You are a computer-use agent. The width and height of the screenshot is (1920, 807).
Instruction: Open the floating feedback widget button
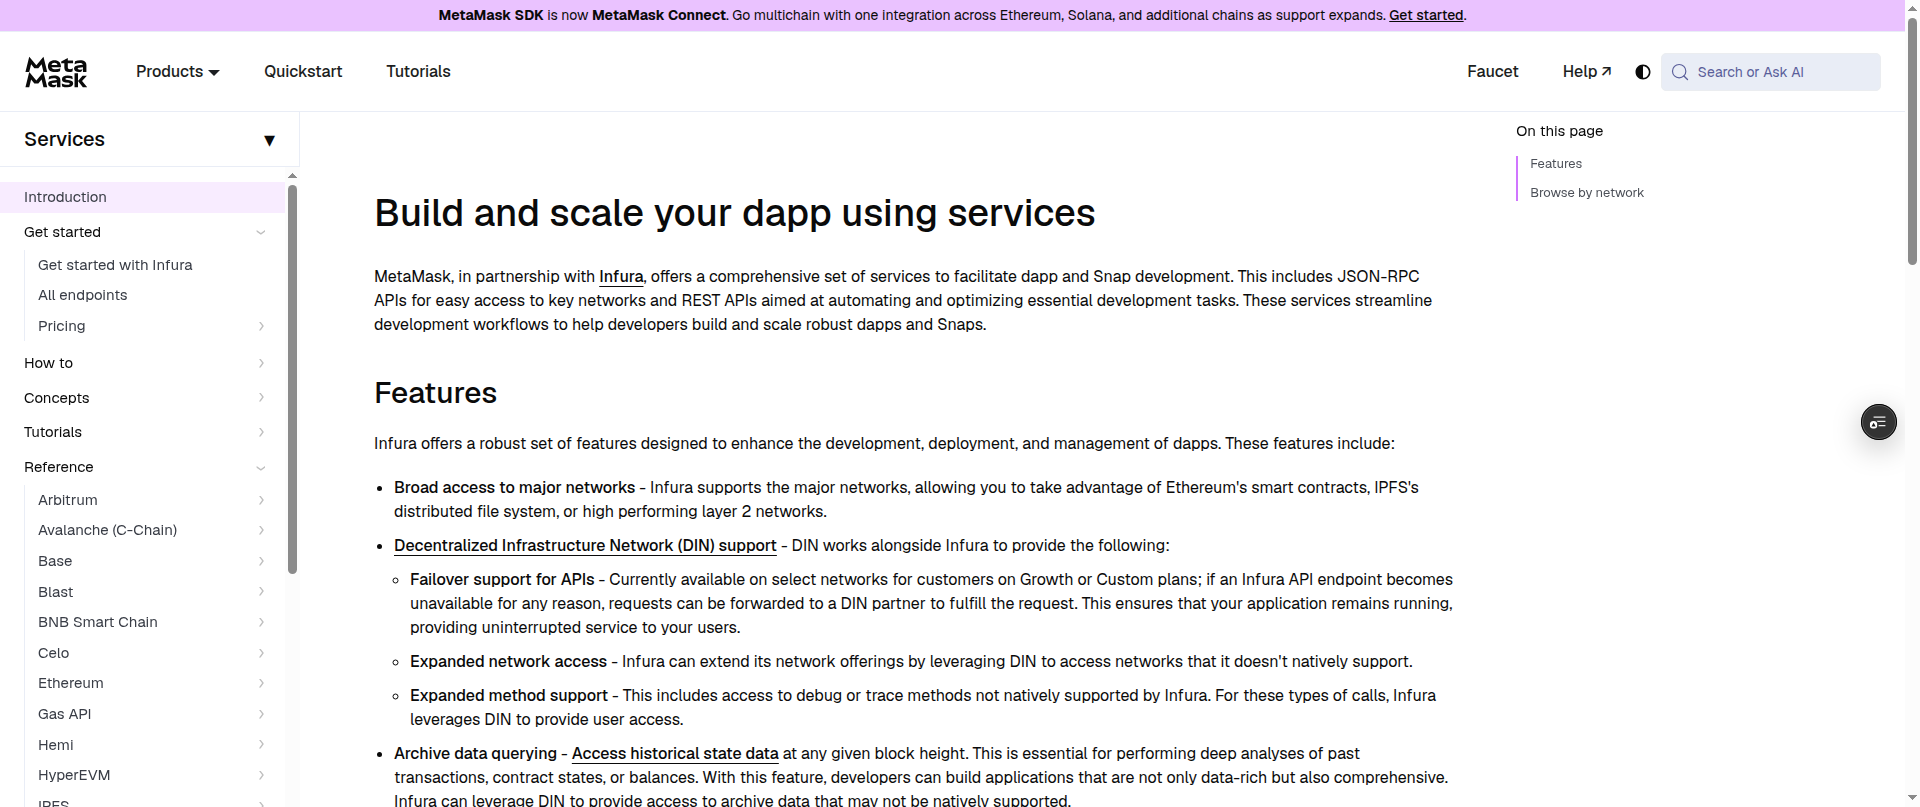click(1878, 422)
